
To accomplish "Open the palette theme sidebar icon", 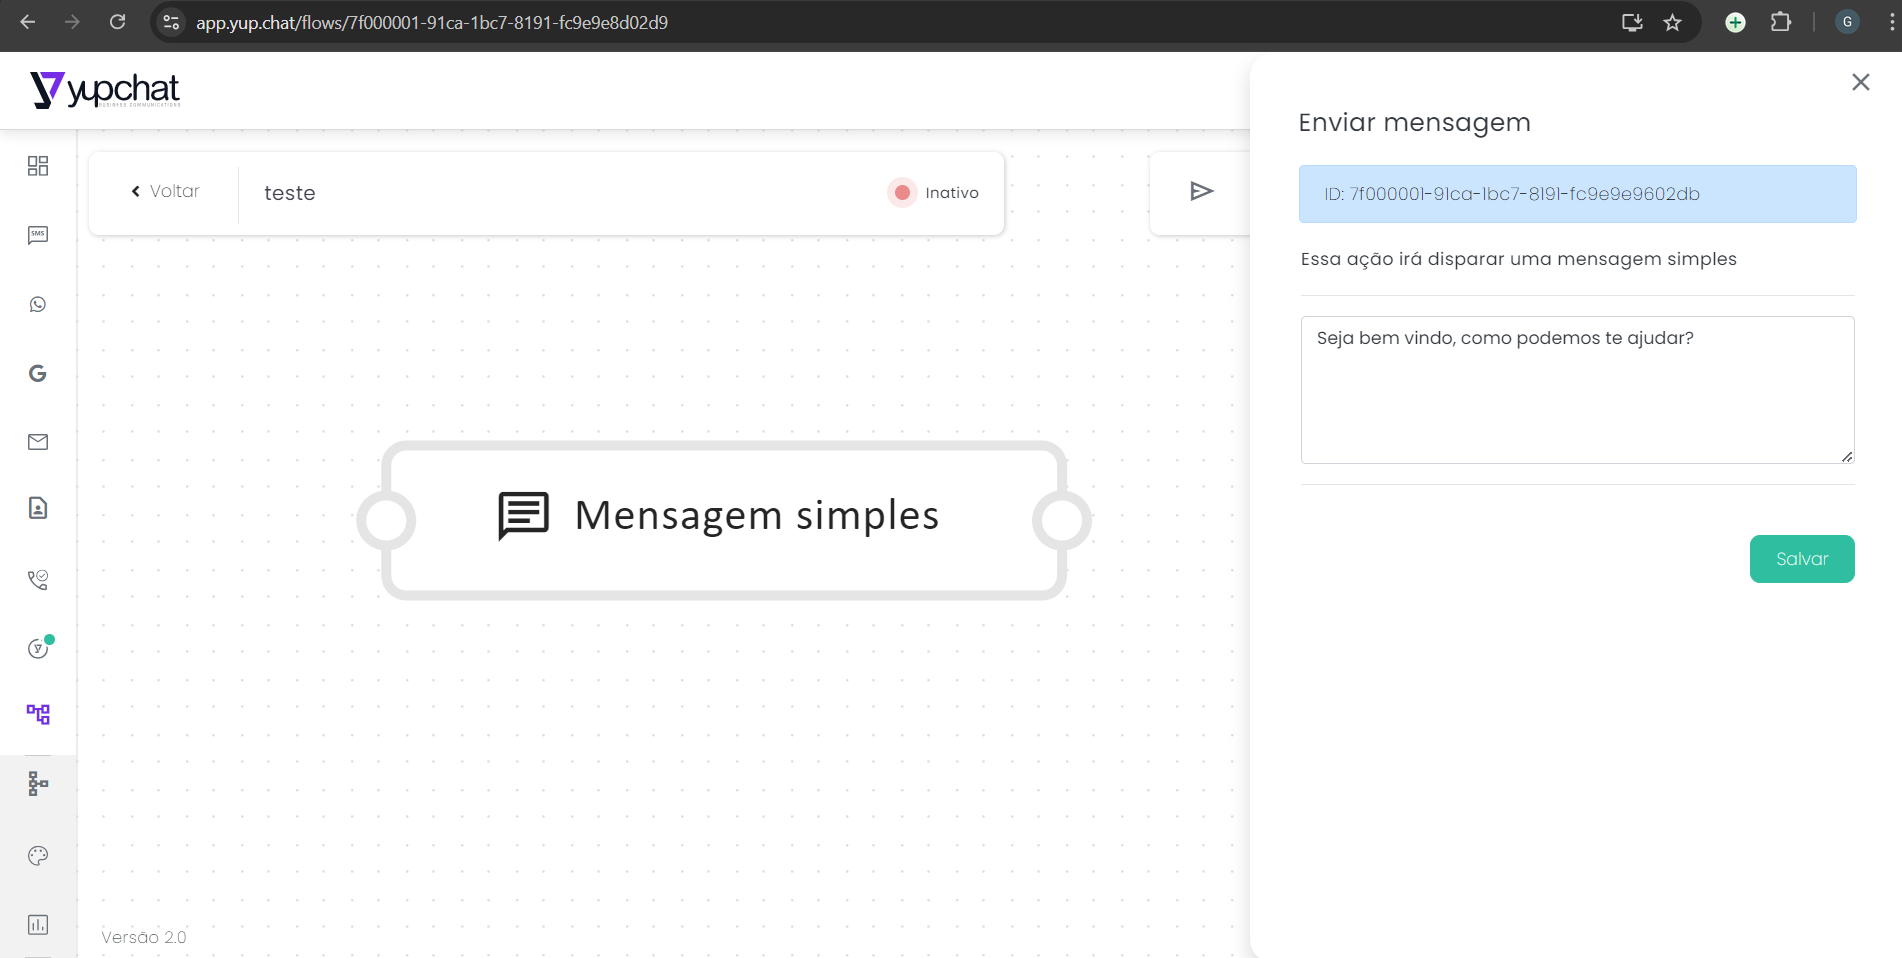I will (38, 856).
